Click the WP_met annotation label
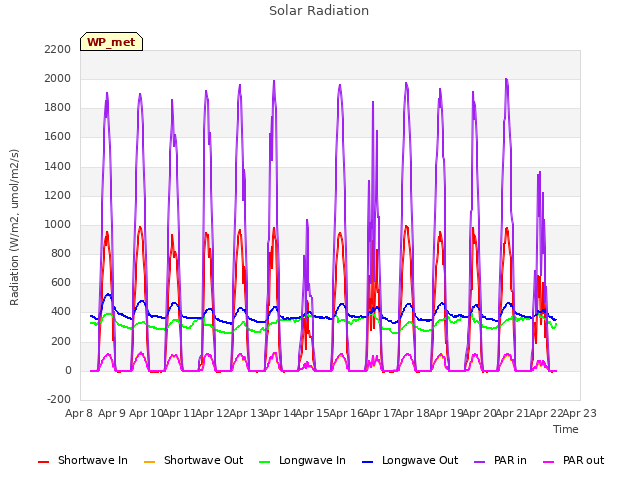Image resolution: width=640 pixels, height=480 pixels. 111,42
